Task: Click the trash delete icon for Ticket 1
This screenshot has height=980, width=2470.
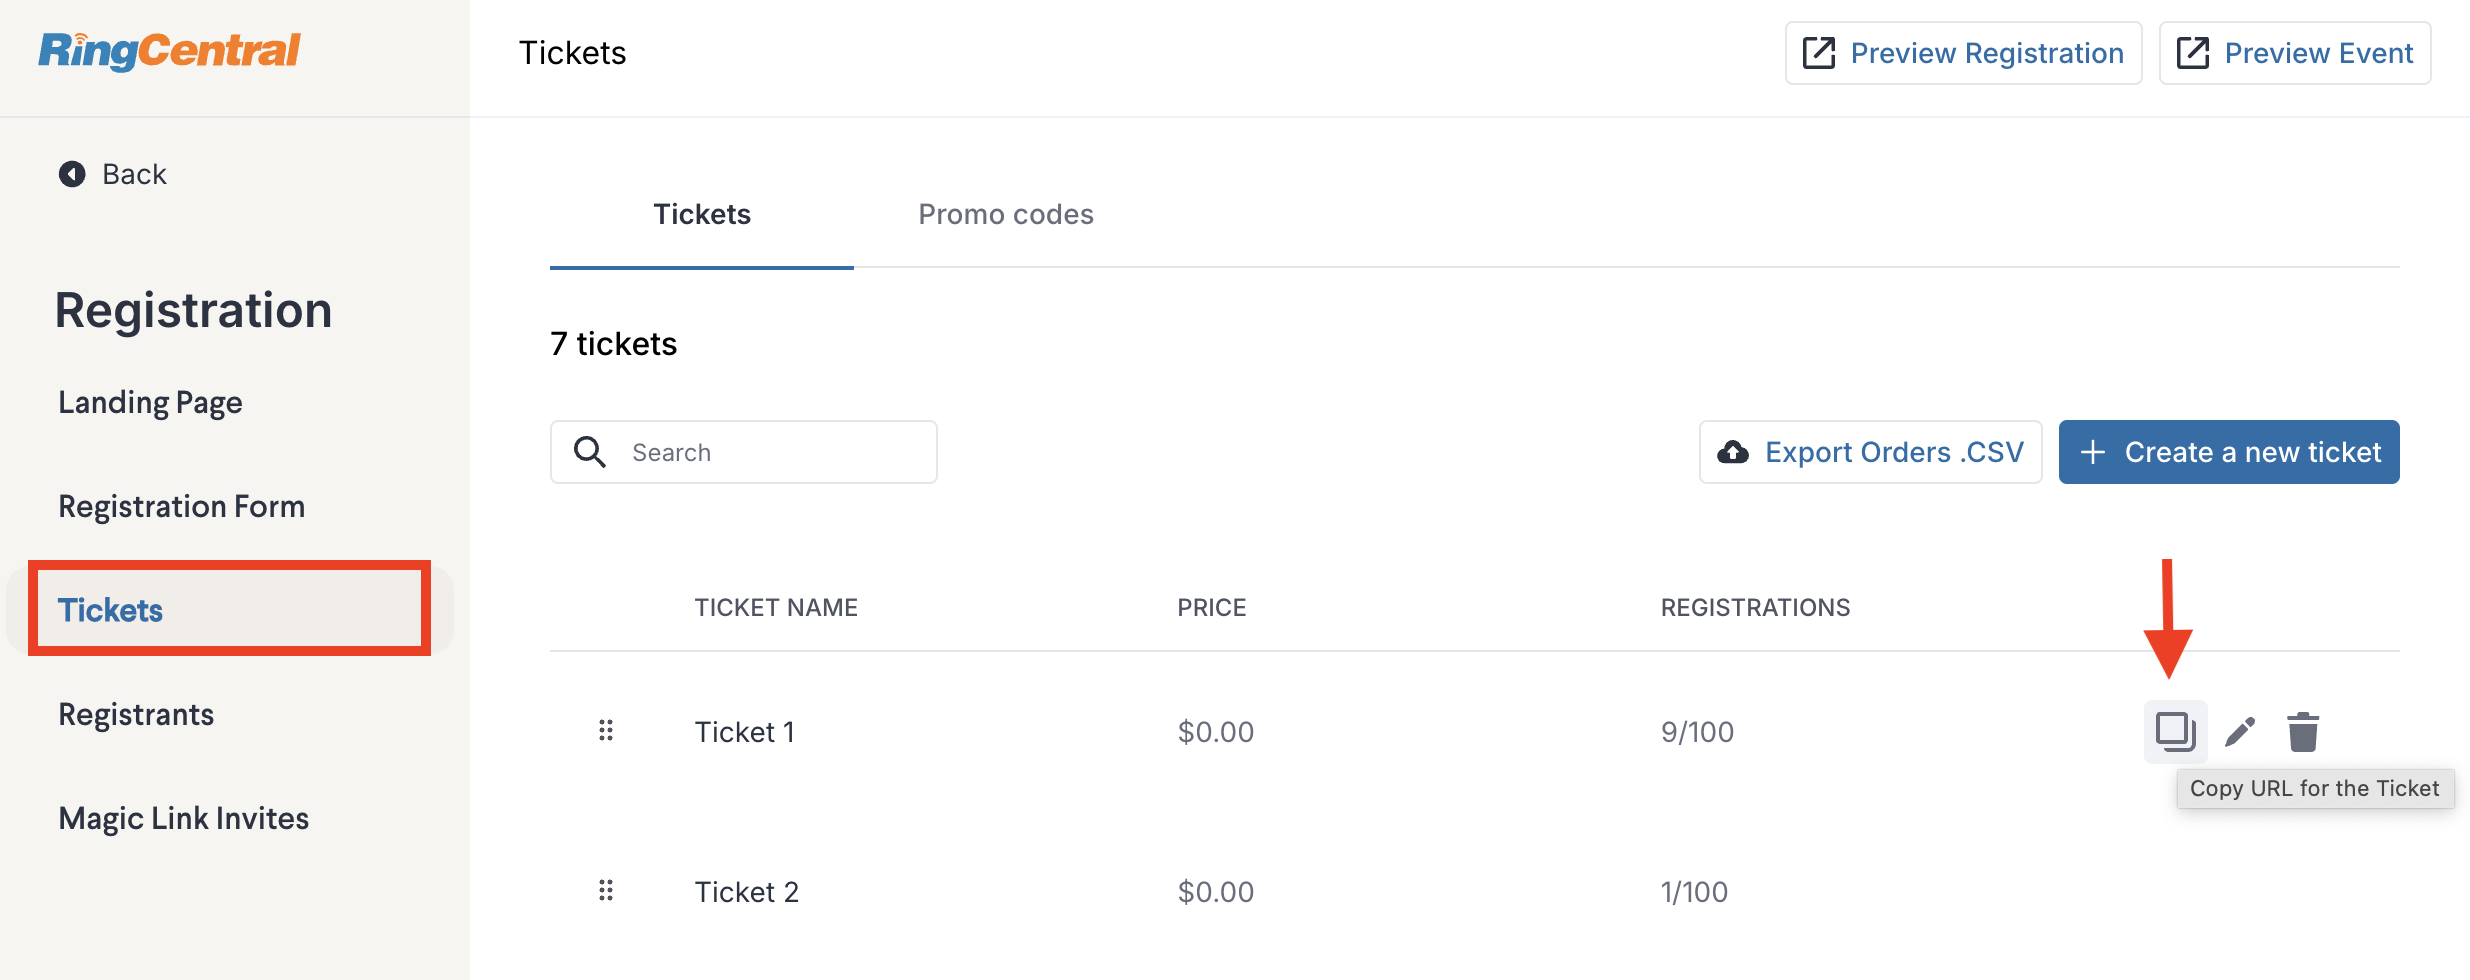Action: (2303, 732)
